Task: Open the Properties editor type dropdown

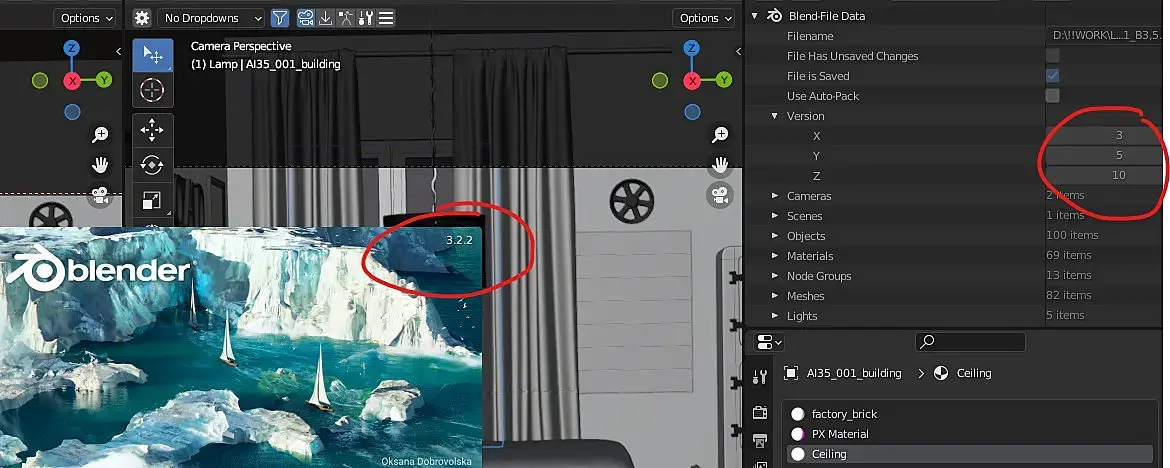Action: point(769,342)
